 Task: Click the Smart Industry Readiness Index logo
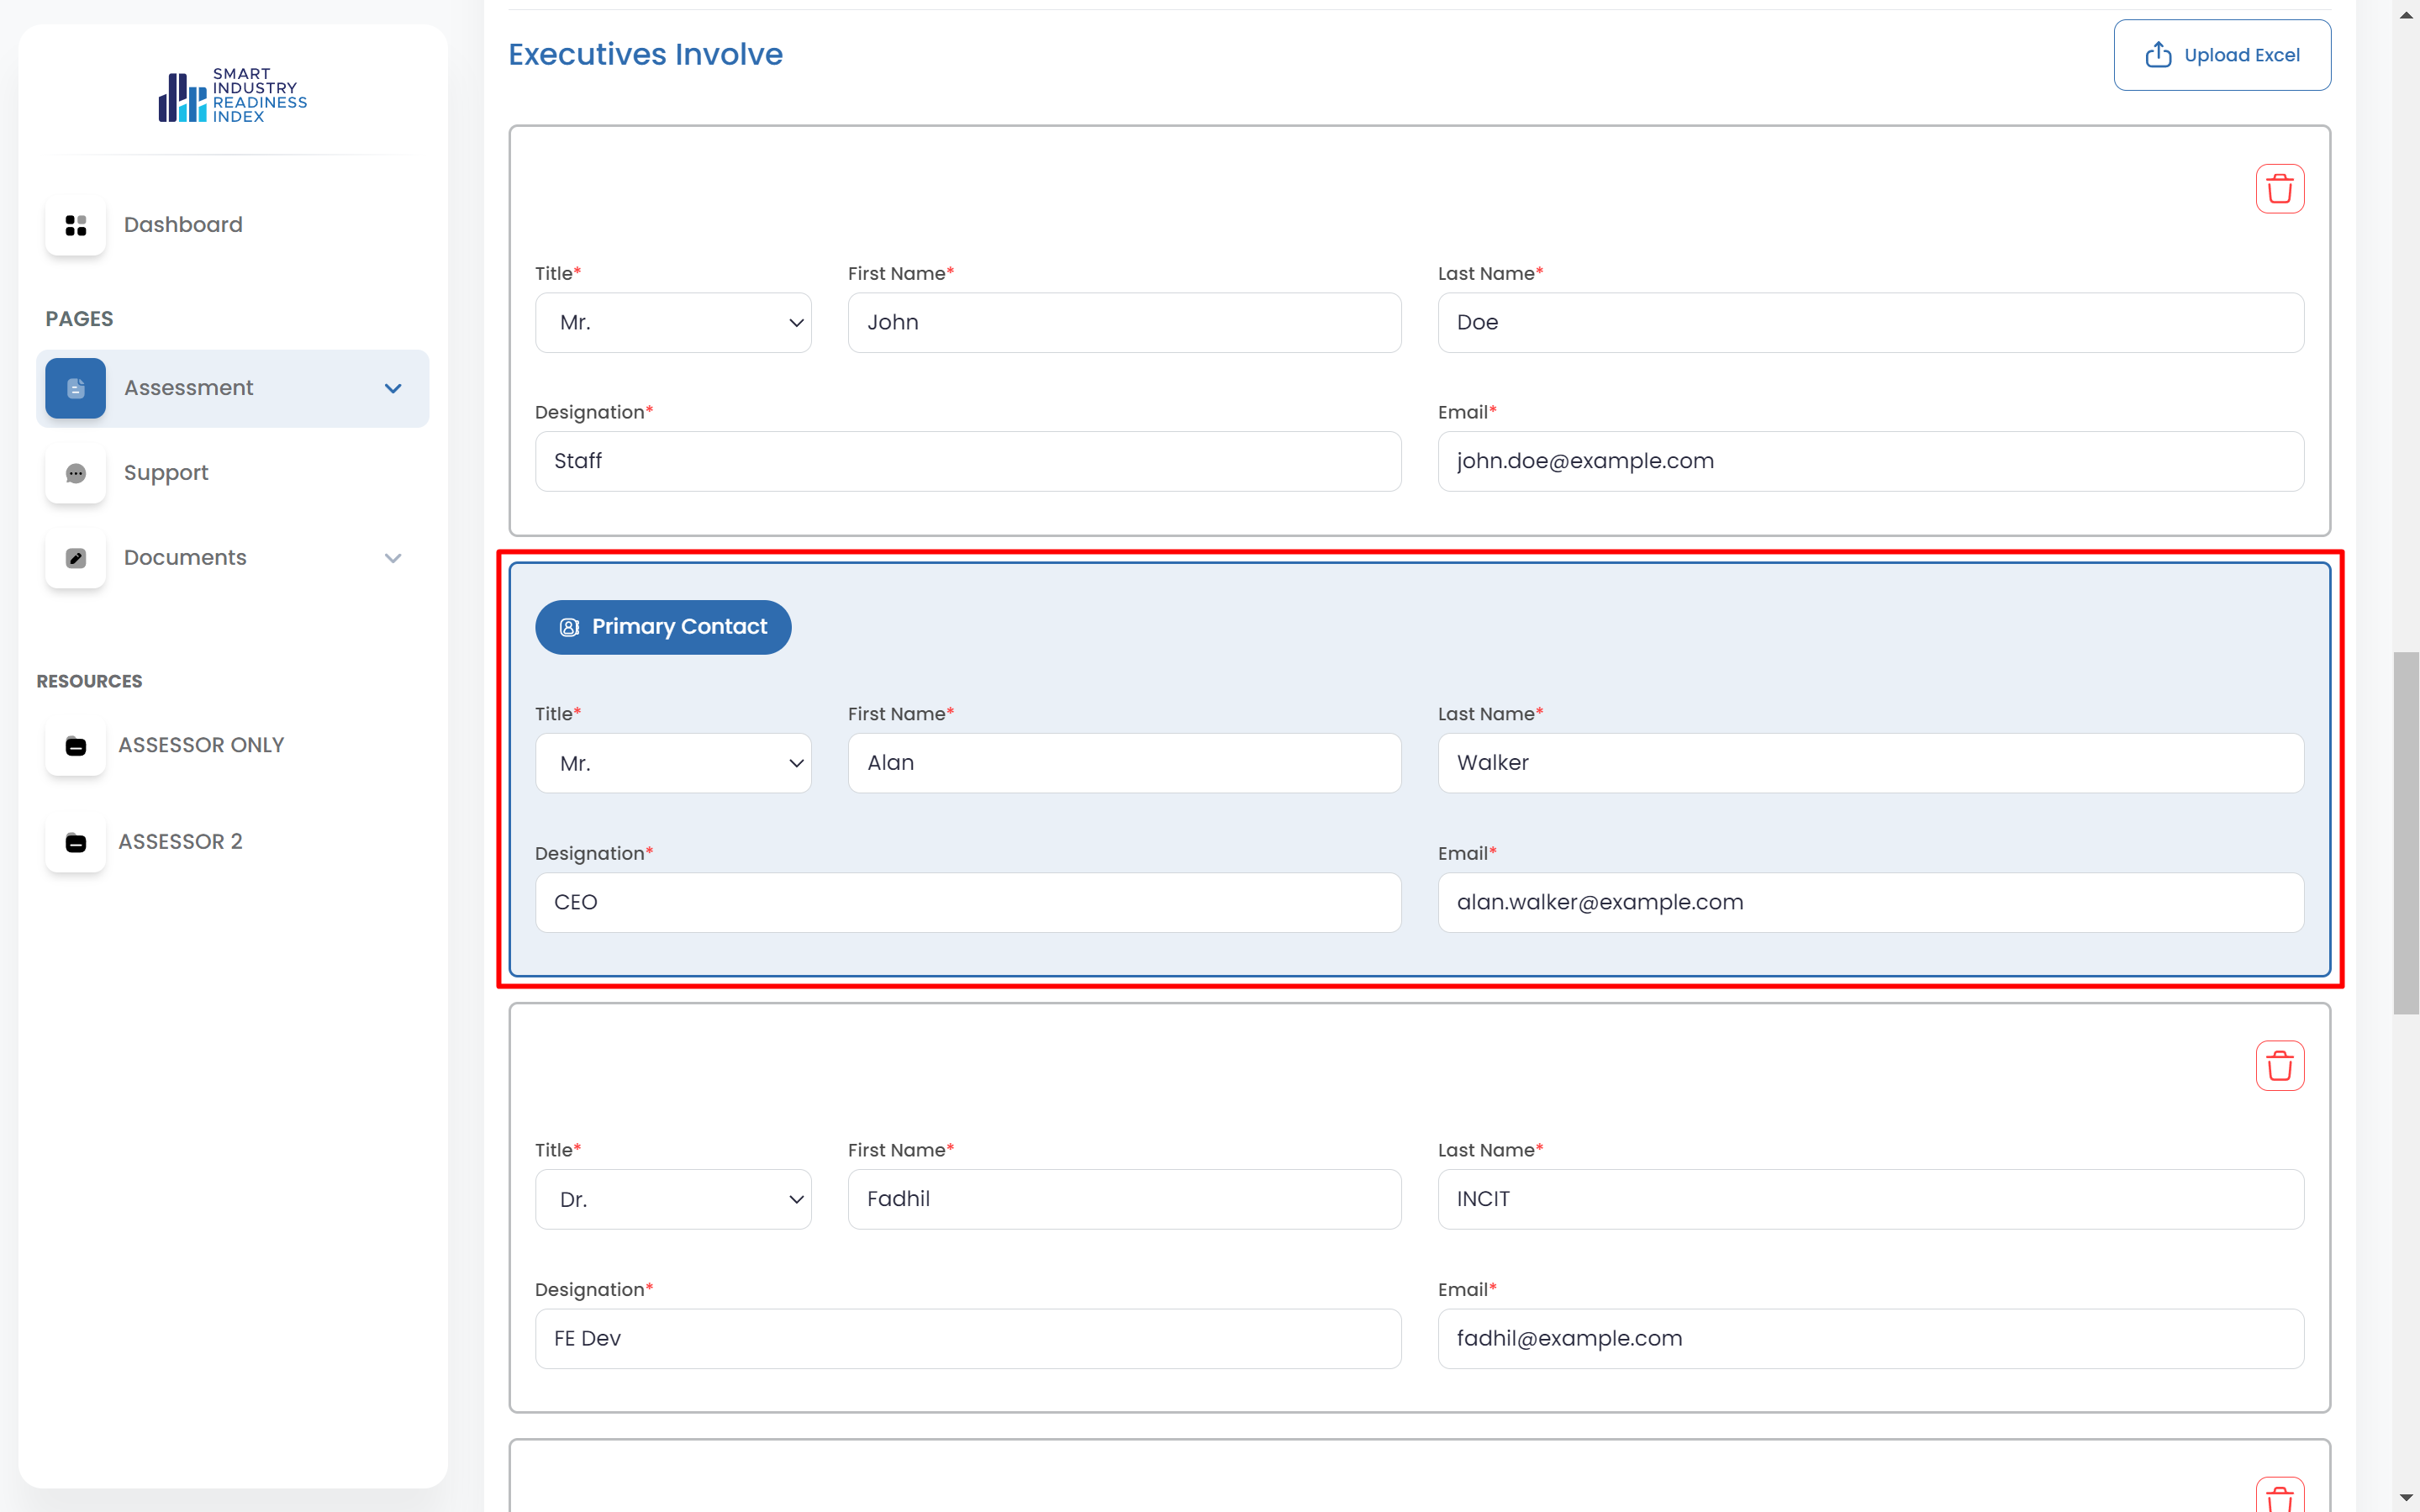click(x=232, y=96)
